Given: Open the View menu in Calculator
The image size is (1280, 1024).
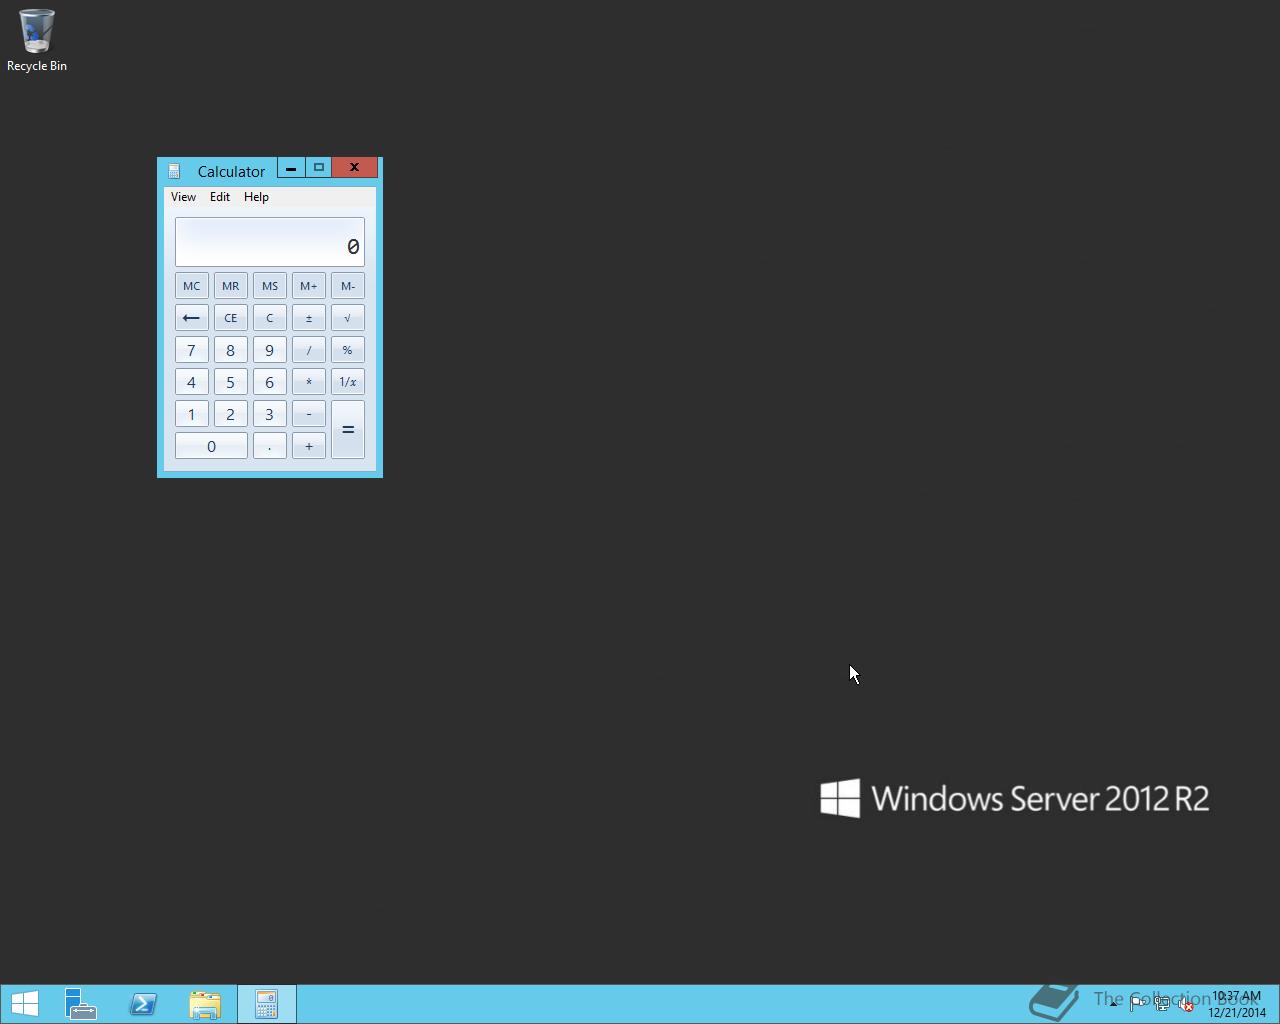Looking at the screenshot, I should (x=183, y=197).
